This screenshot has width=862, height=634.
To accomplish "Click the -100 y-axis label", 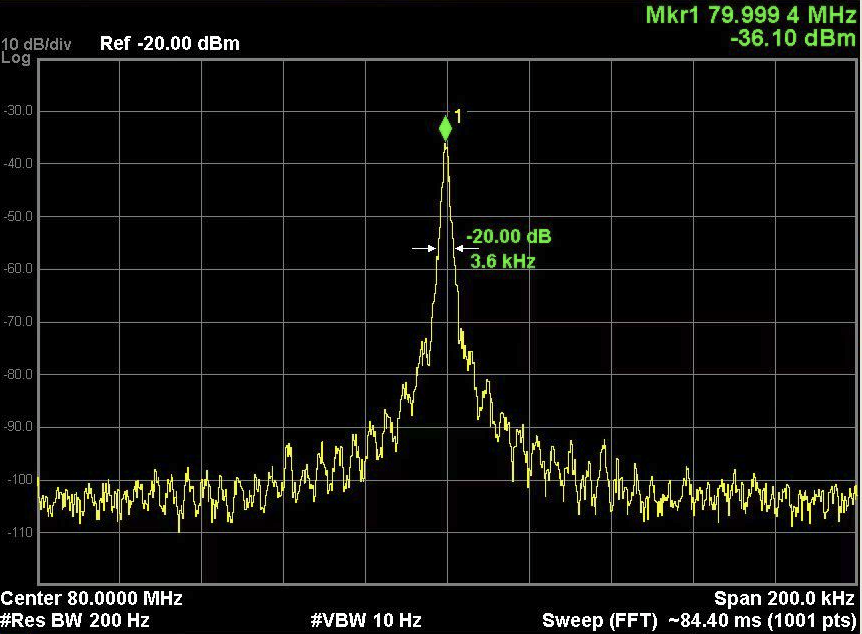I will pyautogui.click(x=20, y=479).
